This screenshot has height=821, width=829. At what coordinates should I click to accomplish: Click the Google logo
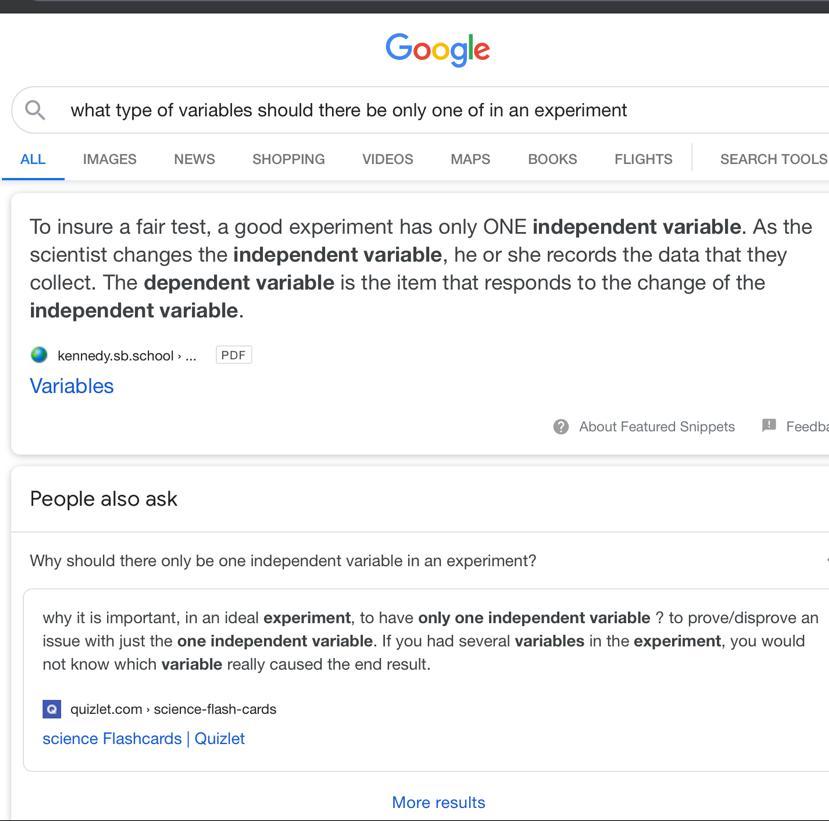[x=438, y=49]
